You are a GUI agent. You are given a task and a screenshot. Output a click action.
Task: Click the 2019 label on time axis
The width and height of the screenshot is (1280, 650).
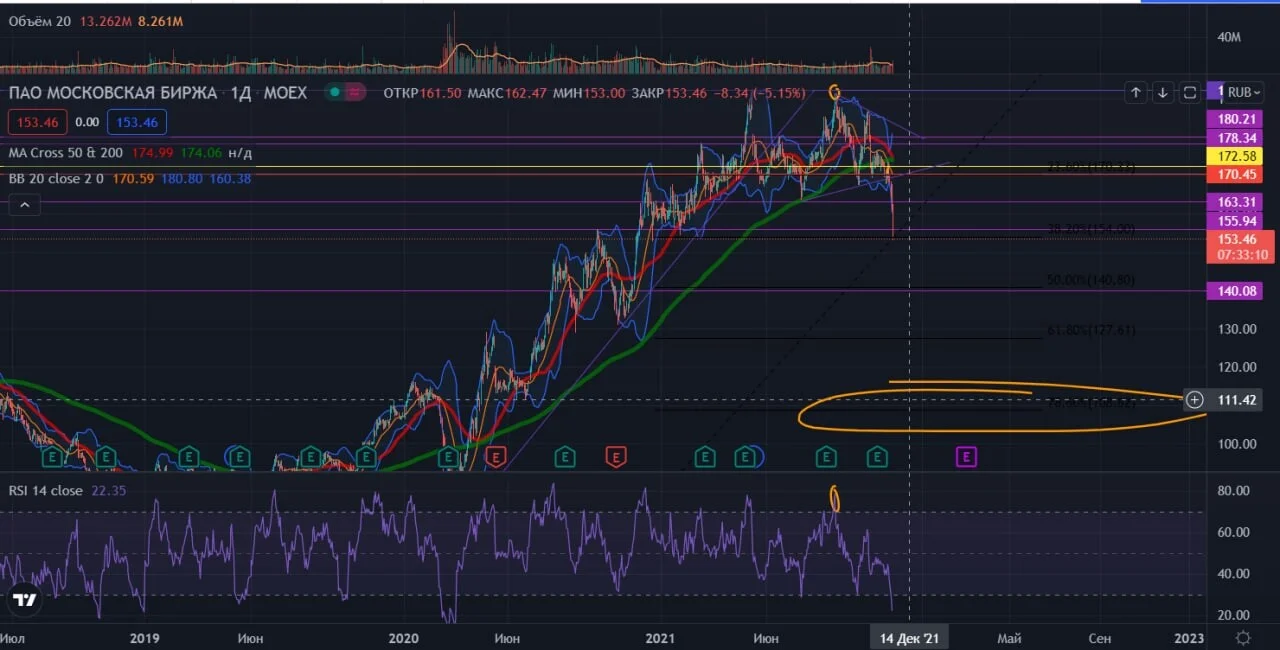click(145, 637)
